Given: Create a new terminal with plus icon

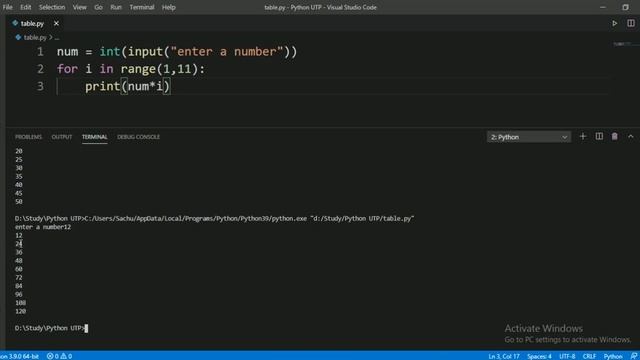Looking at the screenshot, I should pyautogui.click(x=583, y=137).
